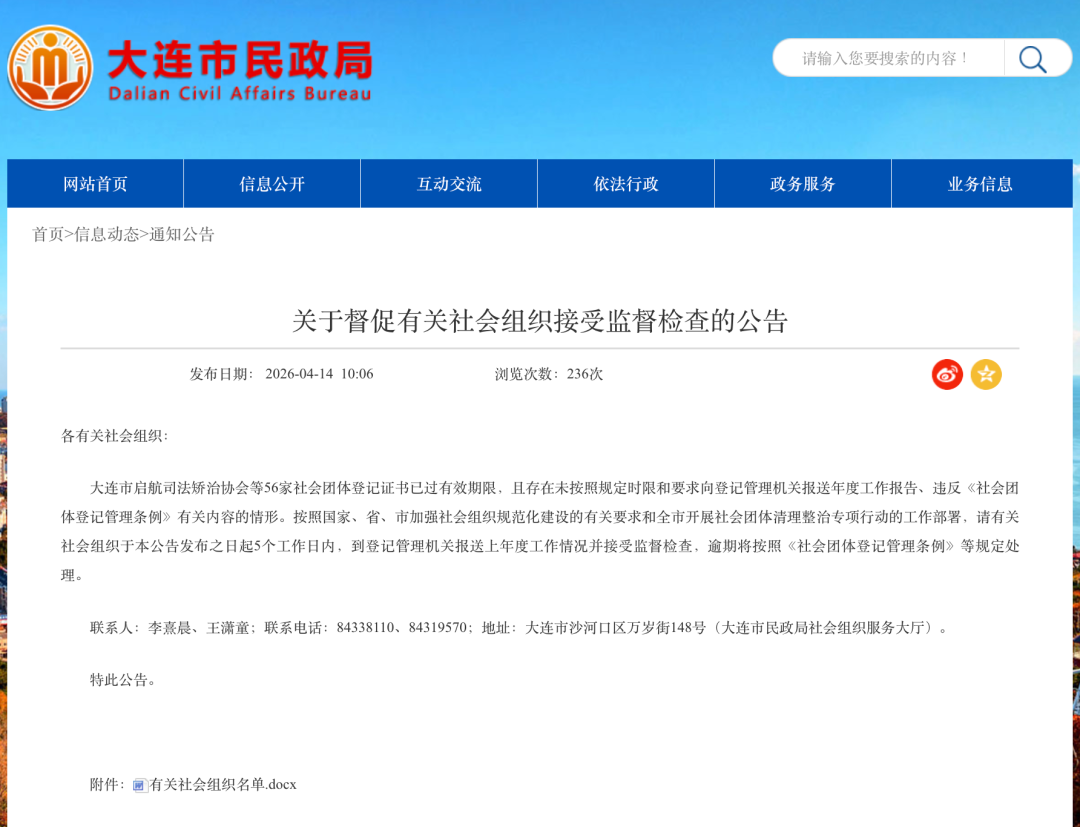The height and width of the screenshot is (827, 1080).
Task: Click the 发布日期 2026-04-14 text
Action: 282,374
